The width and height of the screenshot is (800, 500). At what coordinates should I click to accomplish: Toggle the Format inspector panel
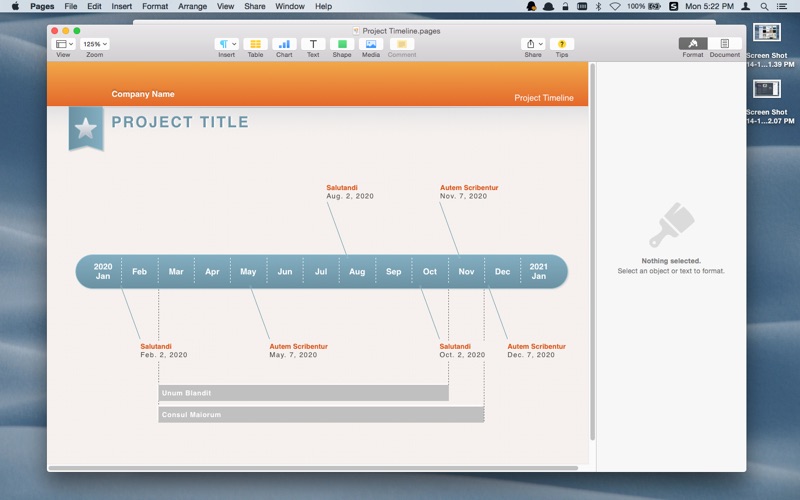693,43
